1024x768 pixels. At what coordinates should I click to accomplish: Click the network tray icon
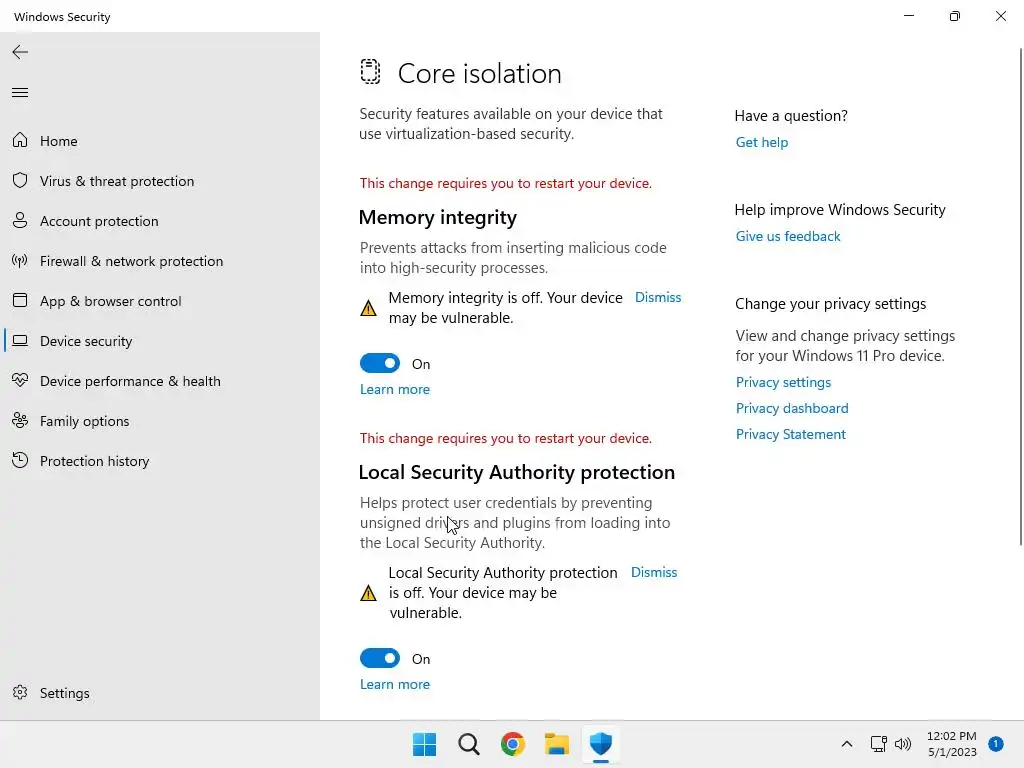[x=878, y=744]
